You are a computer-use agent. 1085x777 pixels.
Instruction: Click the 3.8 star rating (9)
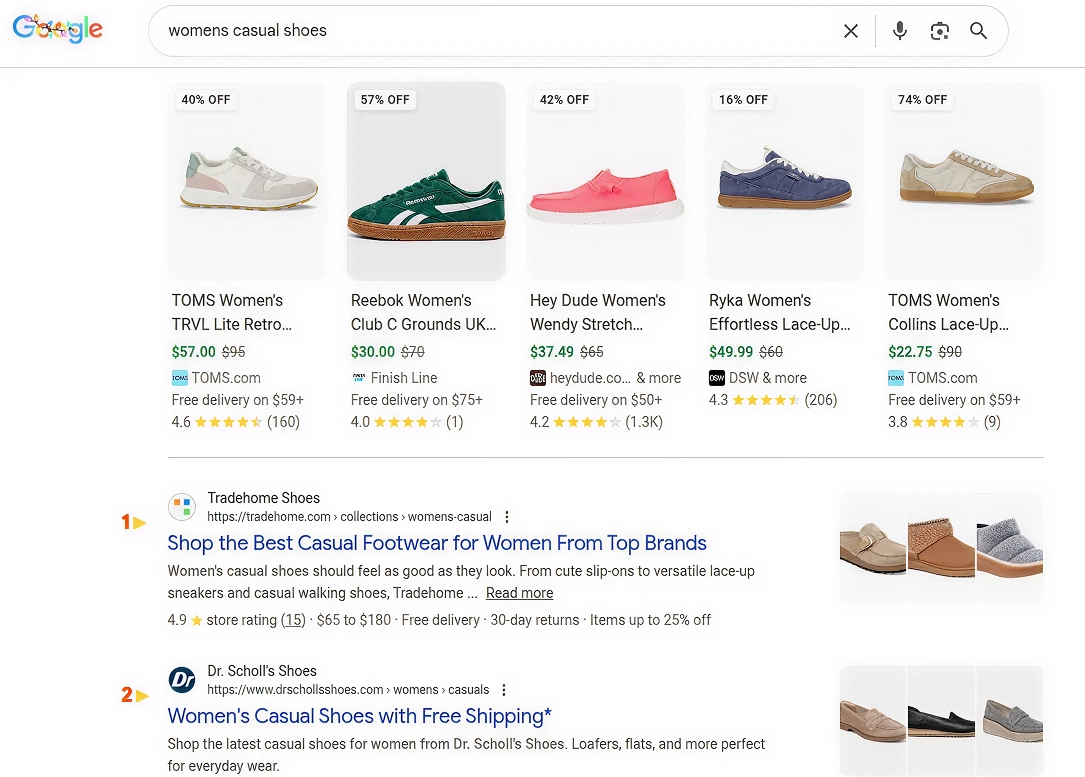945,421
